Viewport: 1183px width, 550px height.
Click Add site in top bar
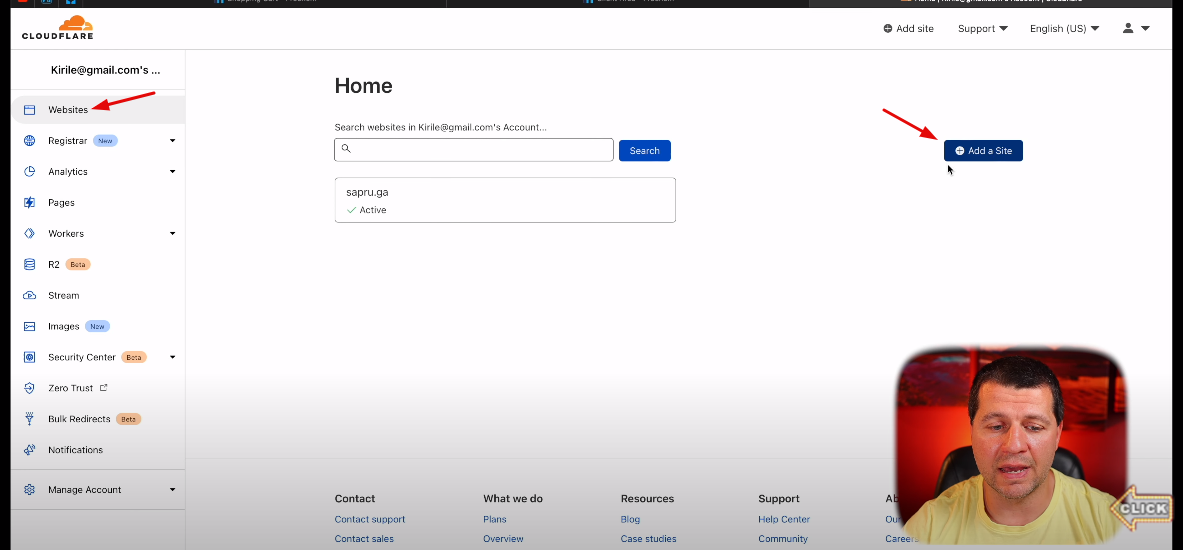[x=908, y=29]
